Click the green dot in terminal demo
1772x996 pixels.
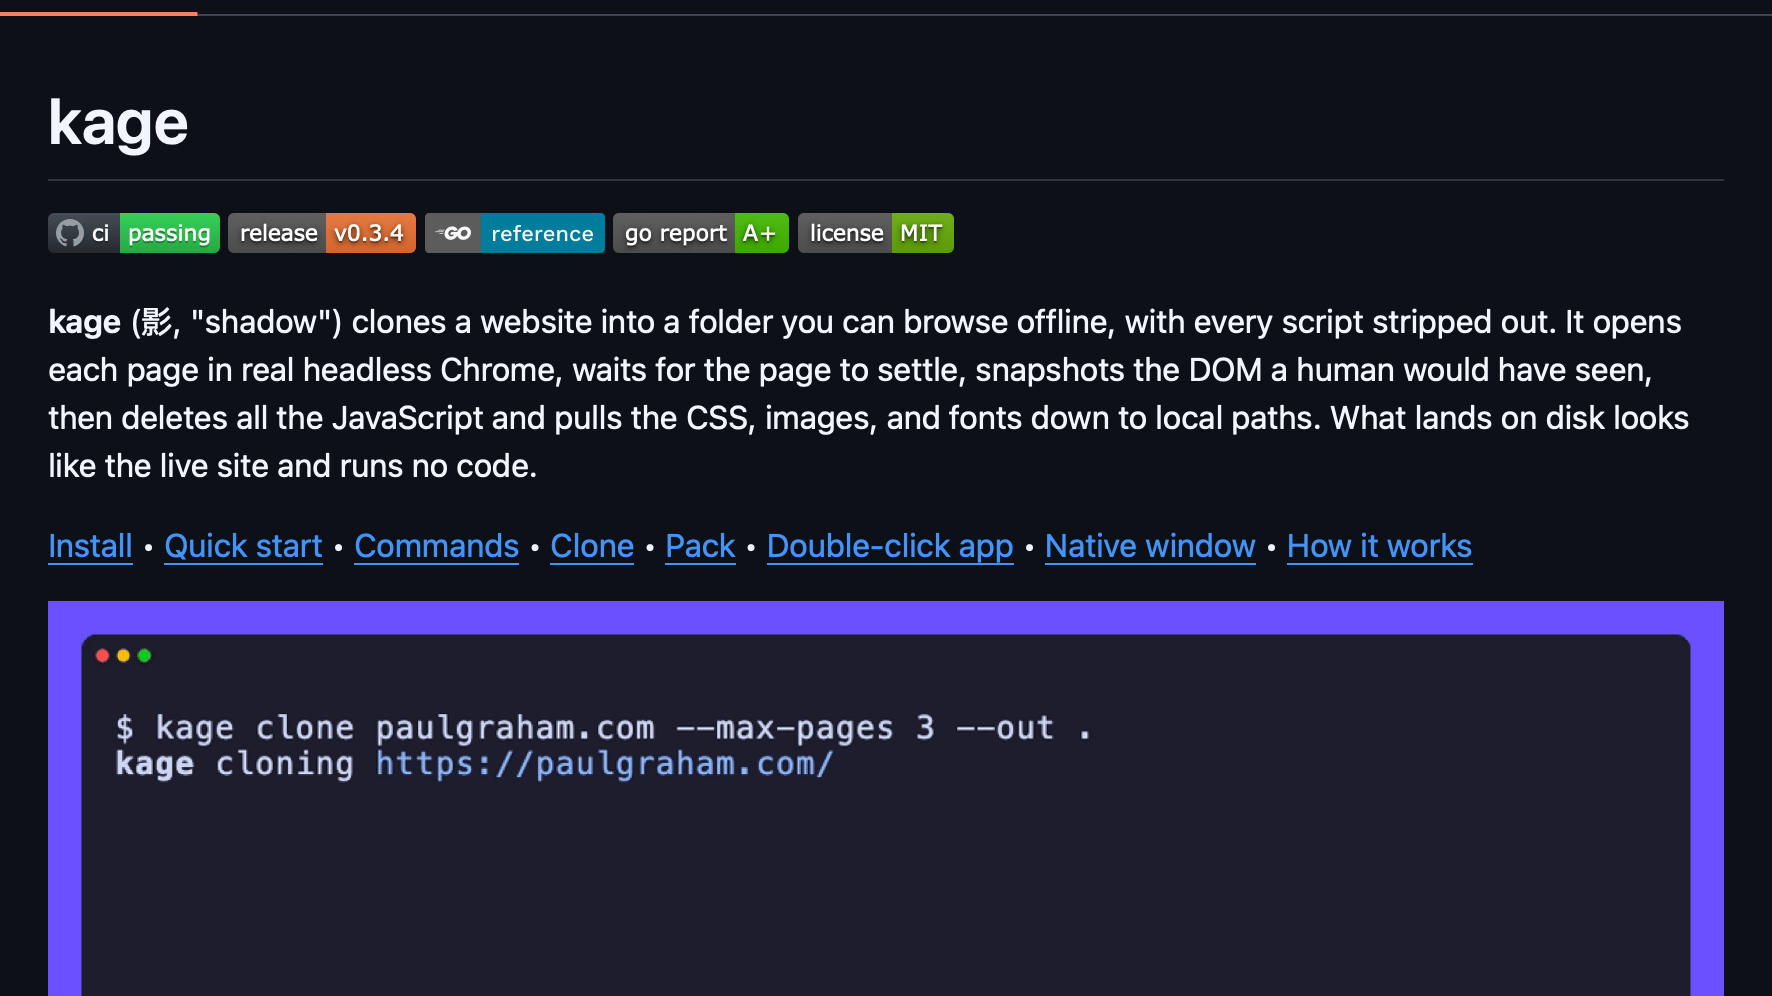144,656
